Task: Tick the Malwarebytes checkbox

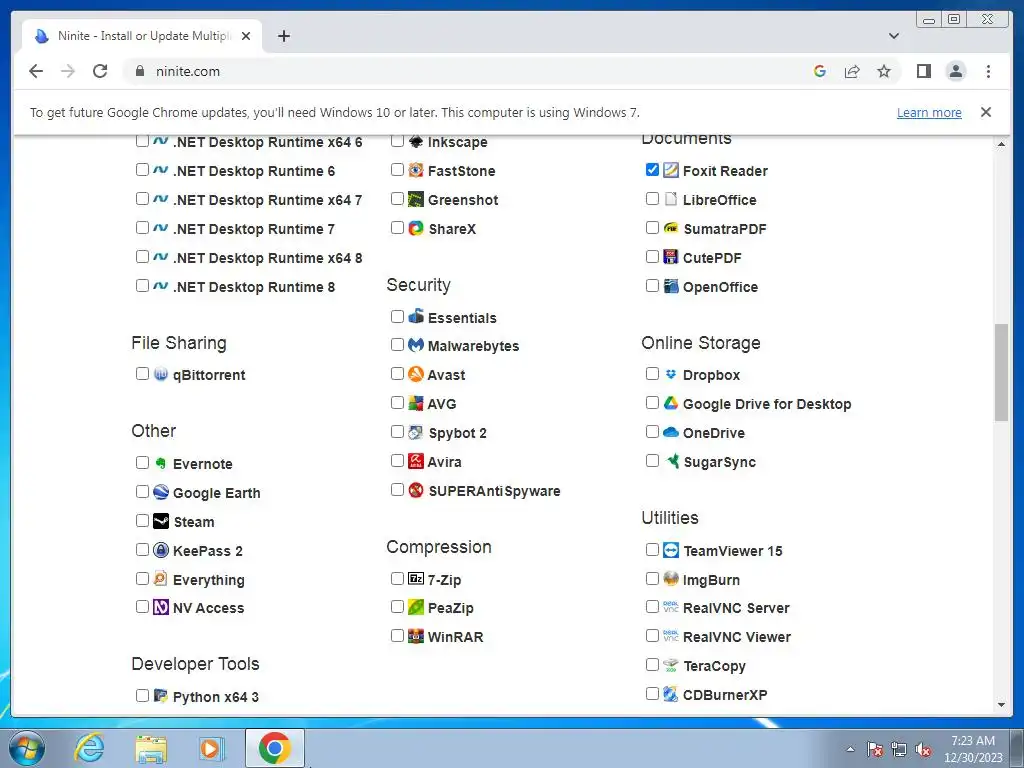Action: click(x=397, y=344)
